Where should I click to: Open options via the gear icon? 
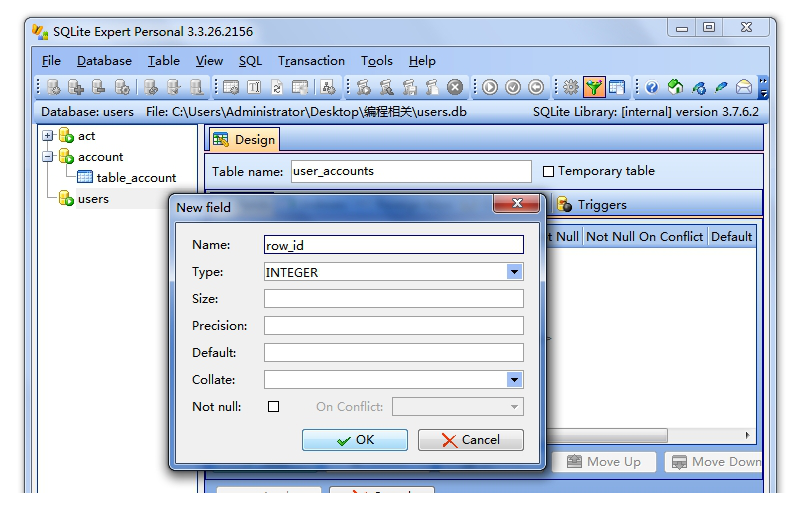571,88
